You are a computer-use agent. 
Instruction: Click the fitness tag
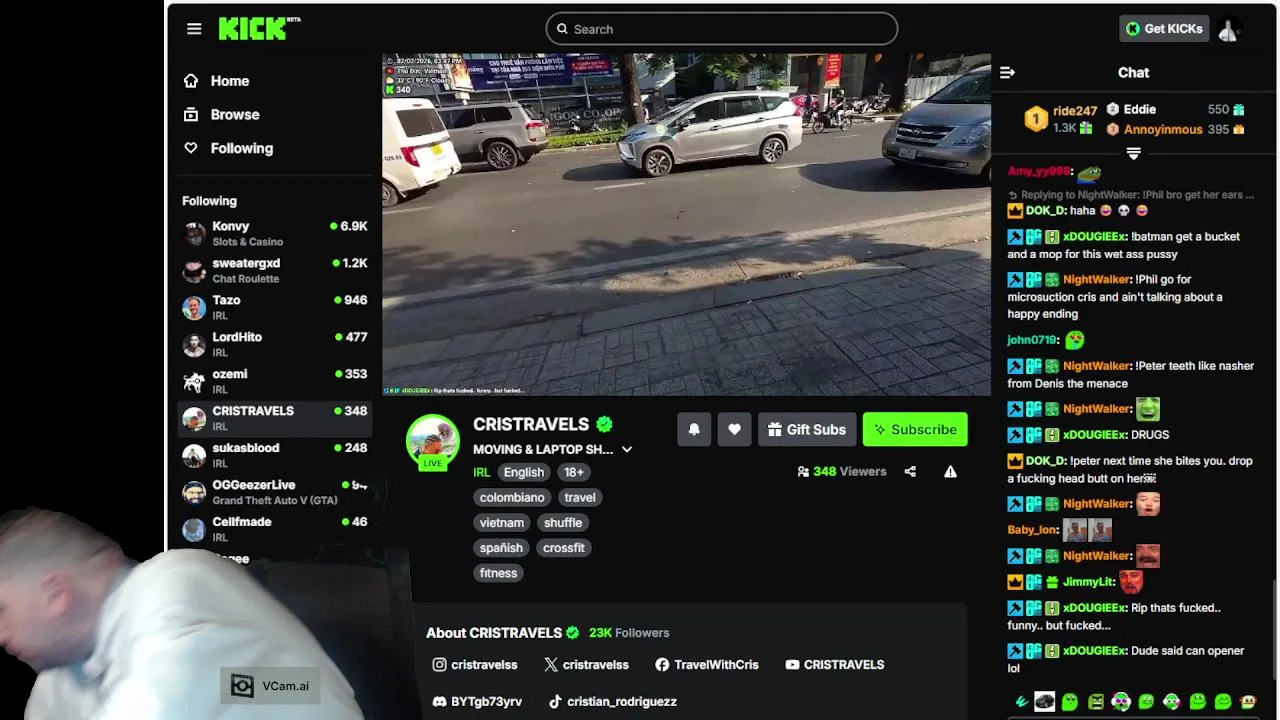[498, 573]
